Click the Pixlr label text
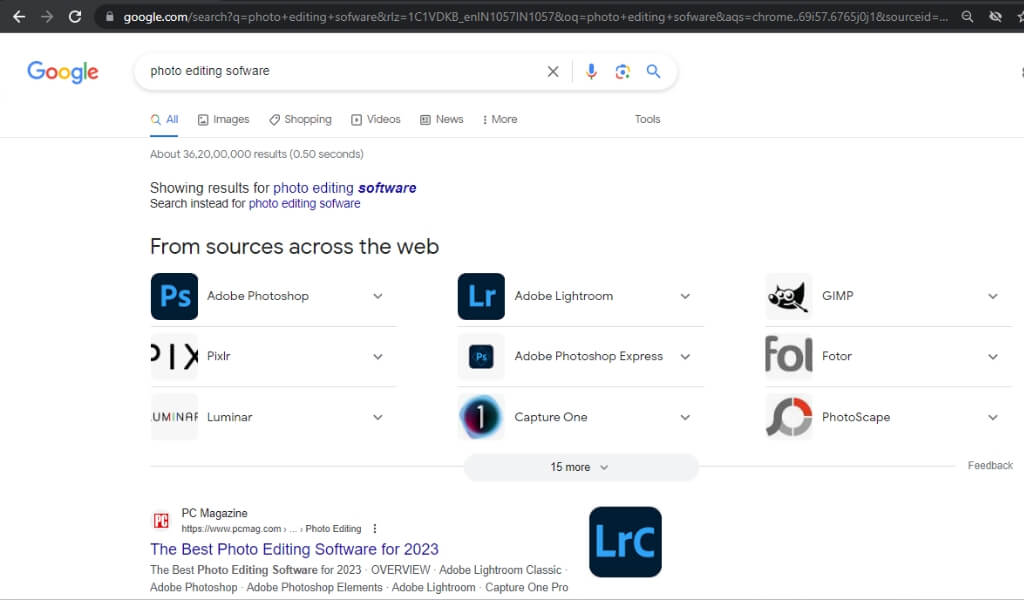 point(219,356)
